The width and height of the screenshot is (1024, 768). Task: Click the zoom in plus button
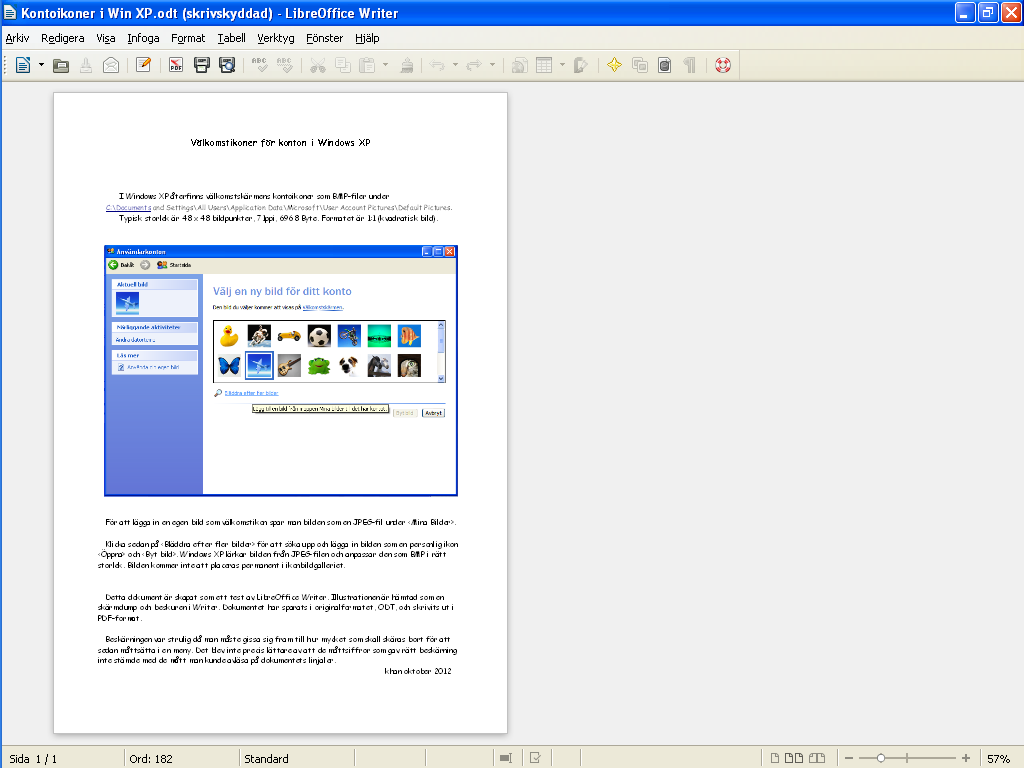coord(966,758)
